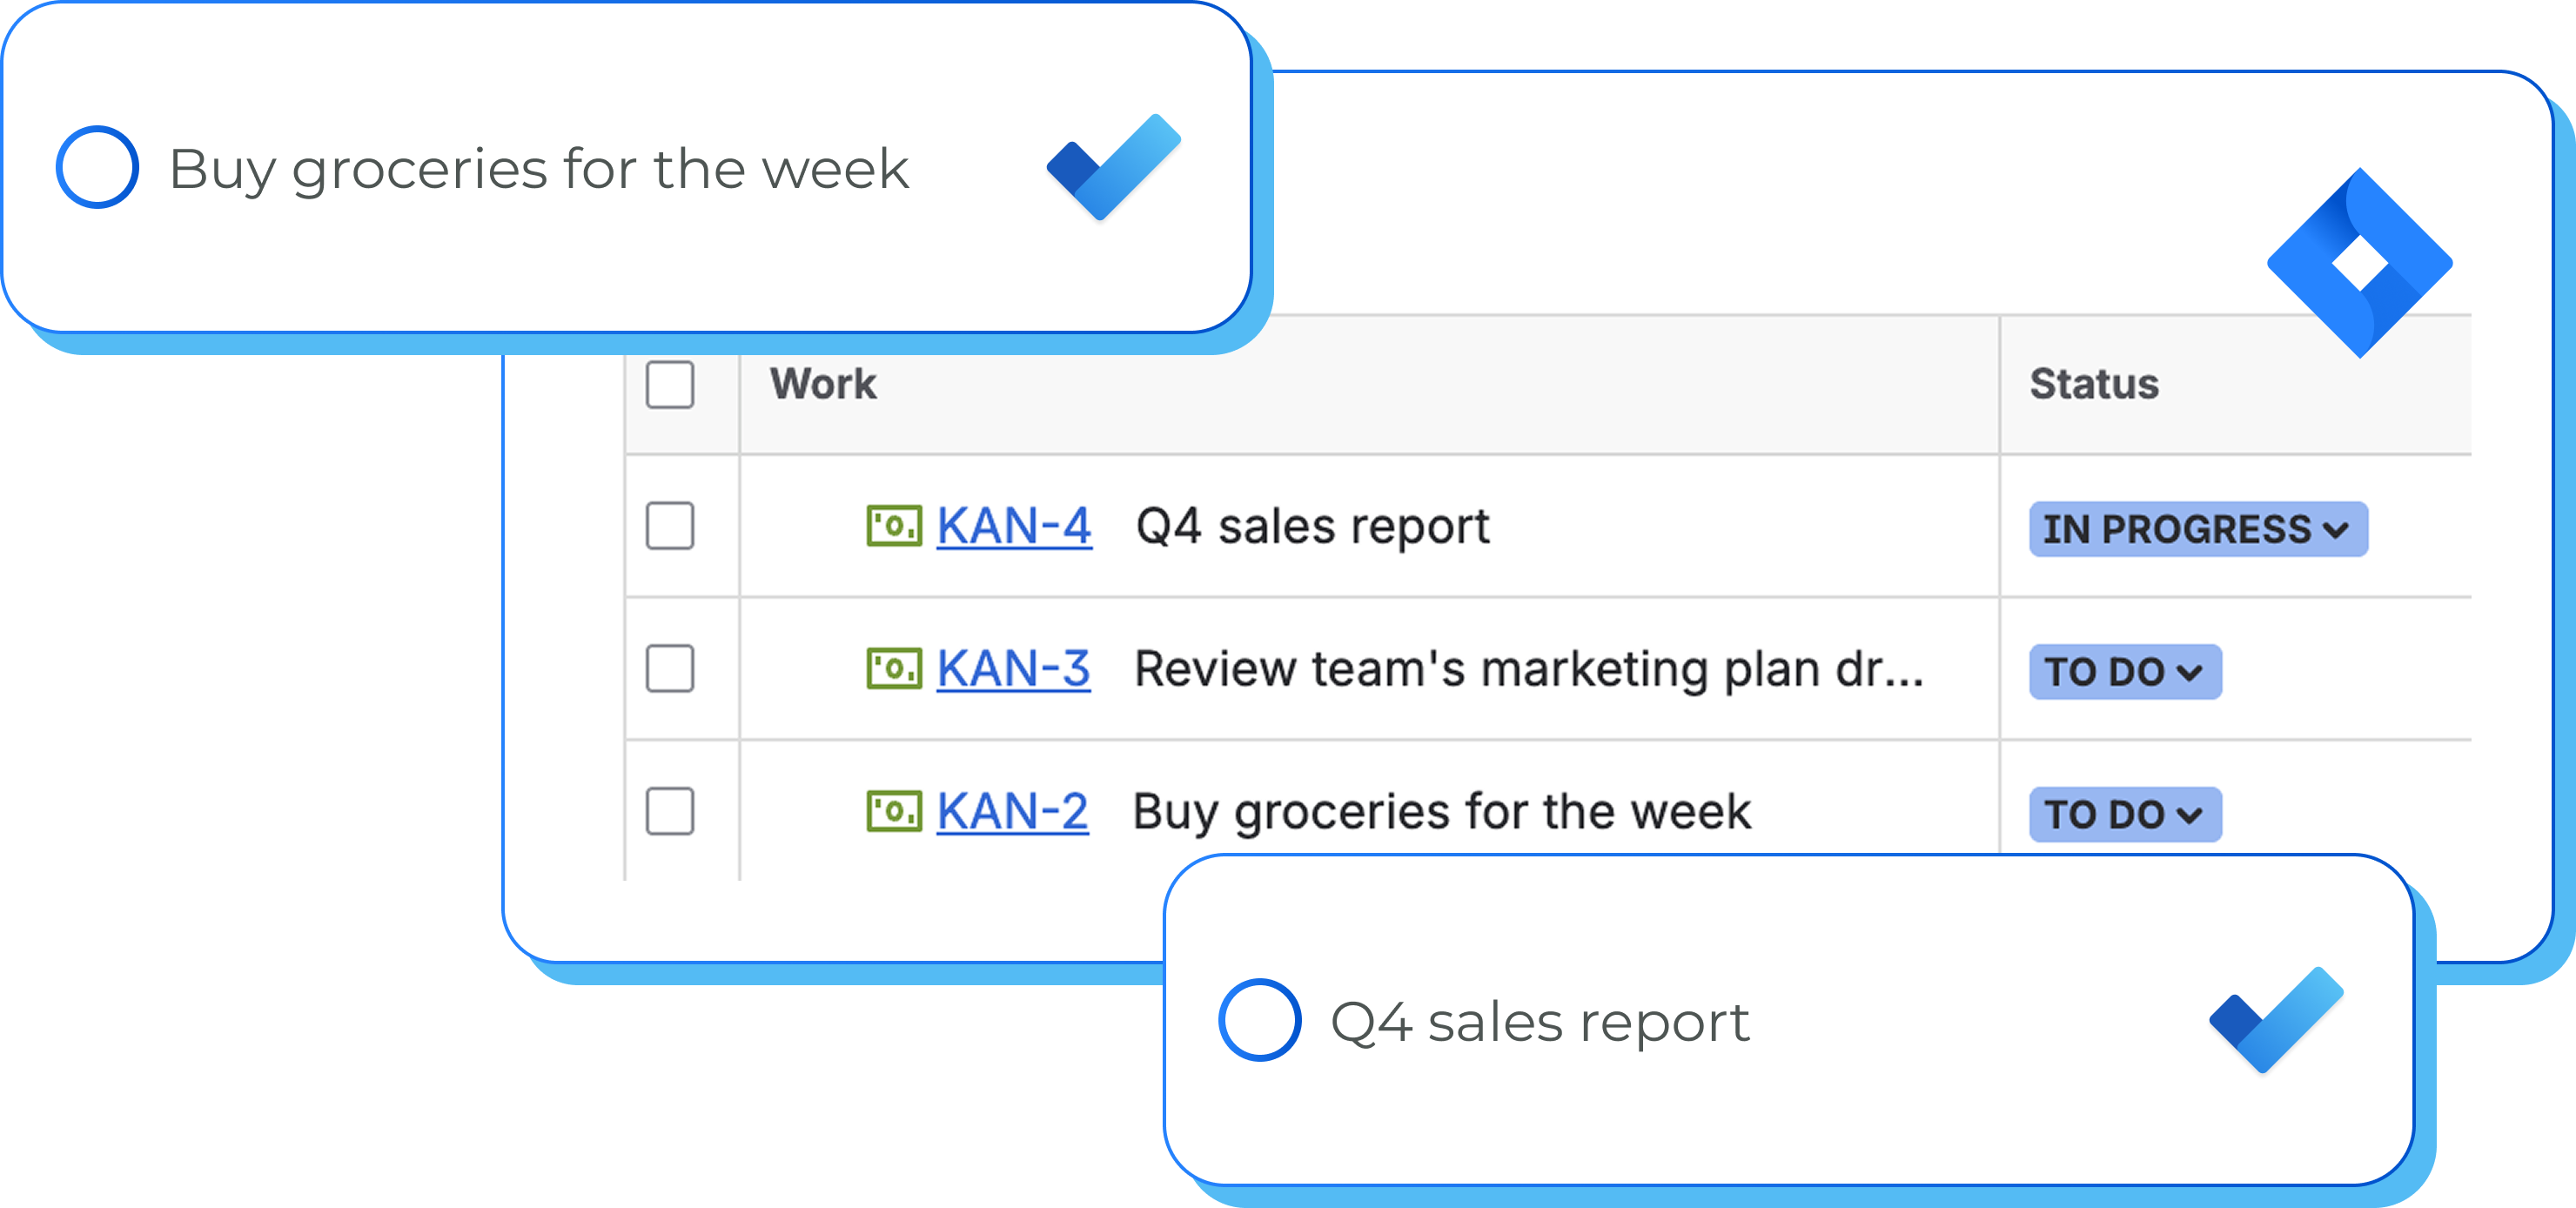Change the TO DO status of KAN-2

[x=2124, y=814]
